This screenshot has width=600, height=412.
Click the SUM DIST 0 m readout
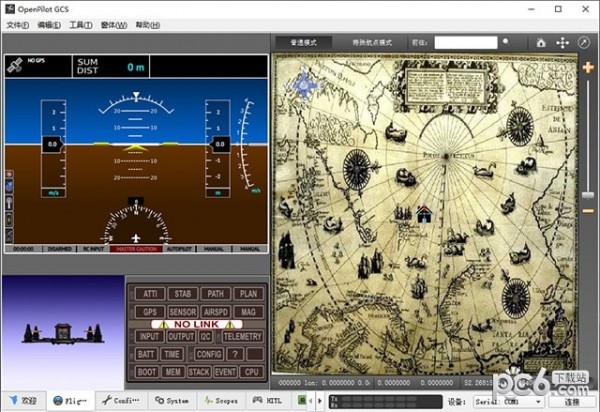tap(111, 67)
